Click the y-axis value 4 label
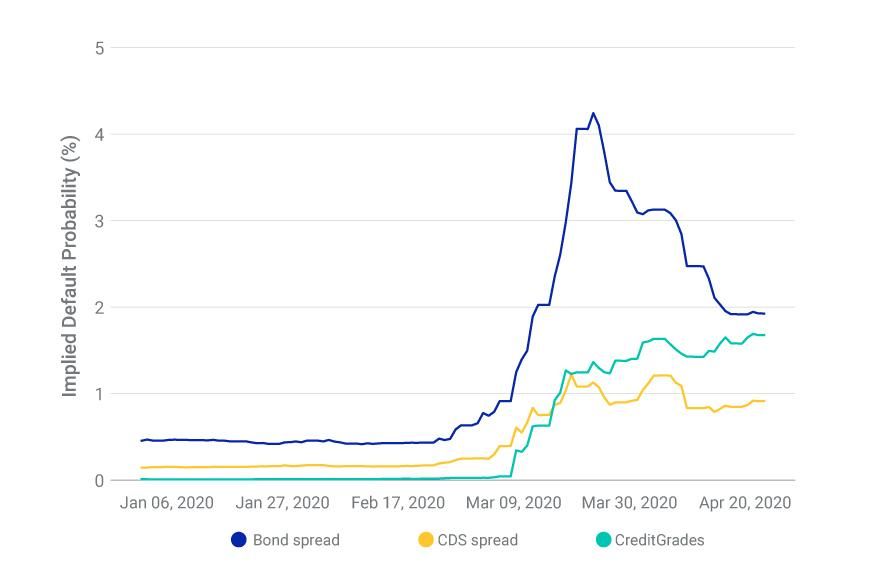 [100, 134]
